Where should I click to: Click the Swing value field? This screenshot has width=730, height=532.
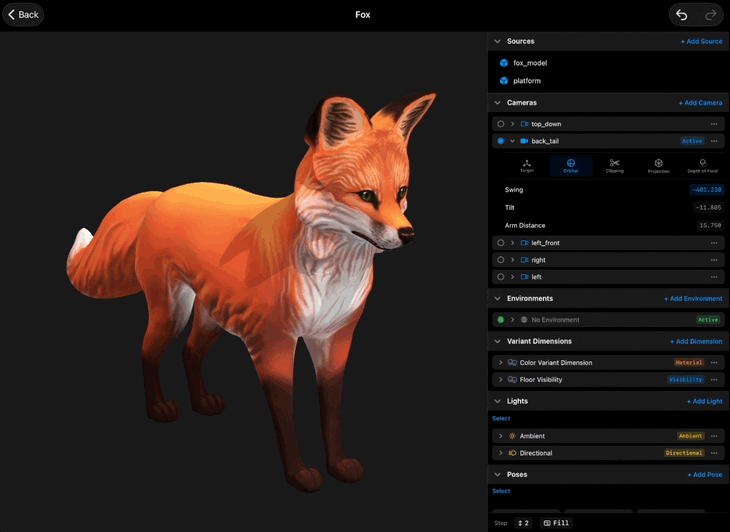706,190
